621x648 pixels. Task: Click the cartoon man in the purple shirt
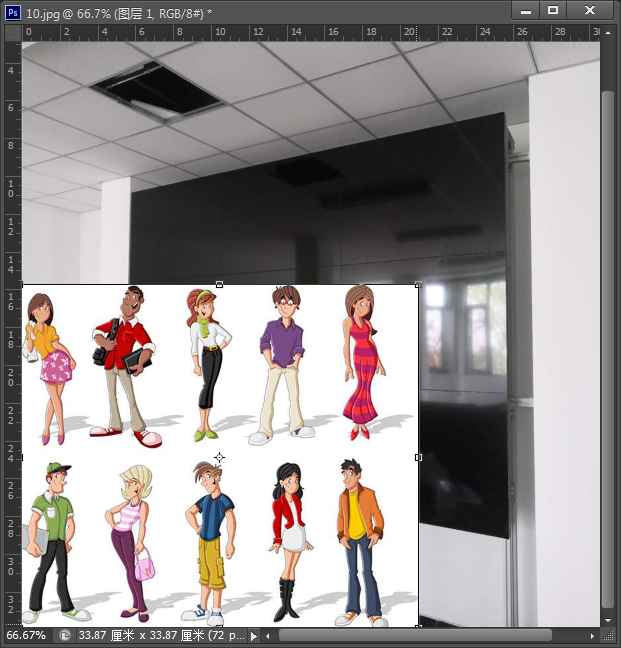pyautogui.click(x=283, y=365)
